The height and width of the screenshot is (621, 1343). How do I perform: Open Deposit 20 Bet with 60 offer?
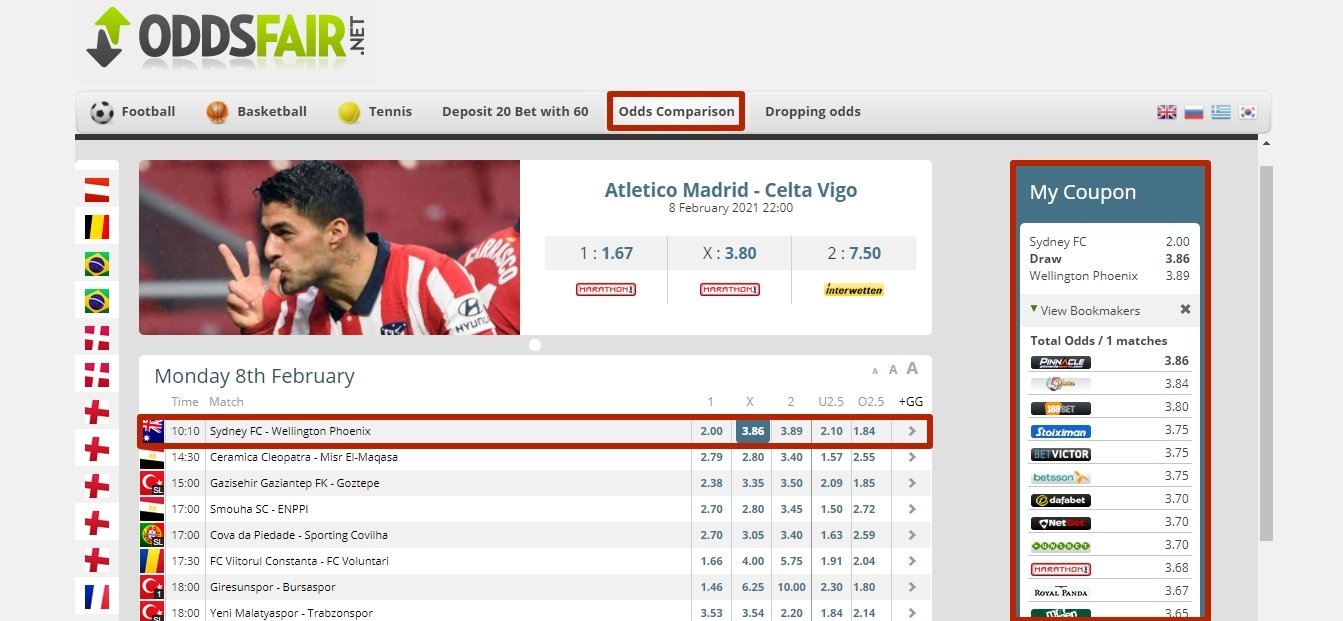tap(515, 112)
